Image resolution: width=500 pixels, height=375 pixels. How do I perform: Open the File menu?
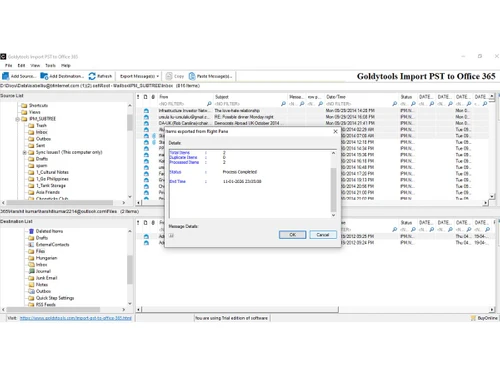(x=9, y=66)
